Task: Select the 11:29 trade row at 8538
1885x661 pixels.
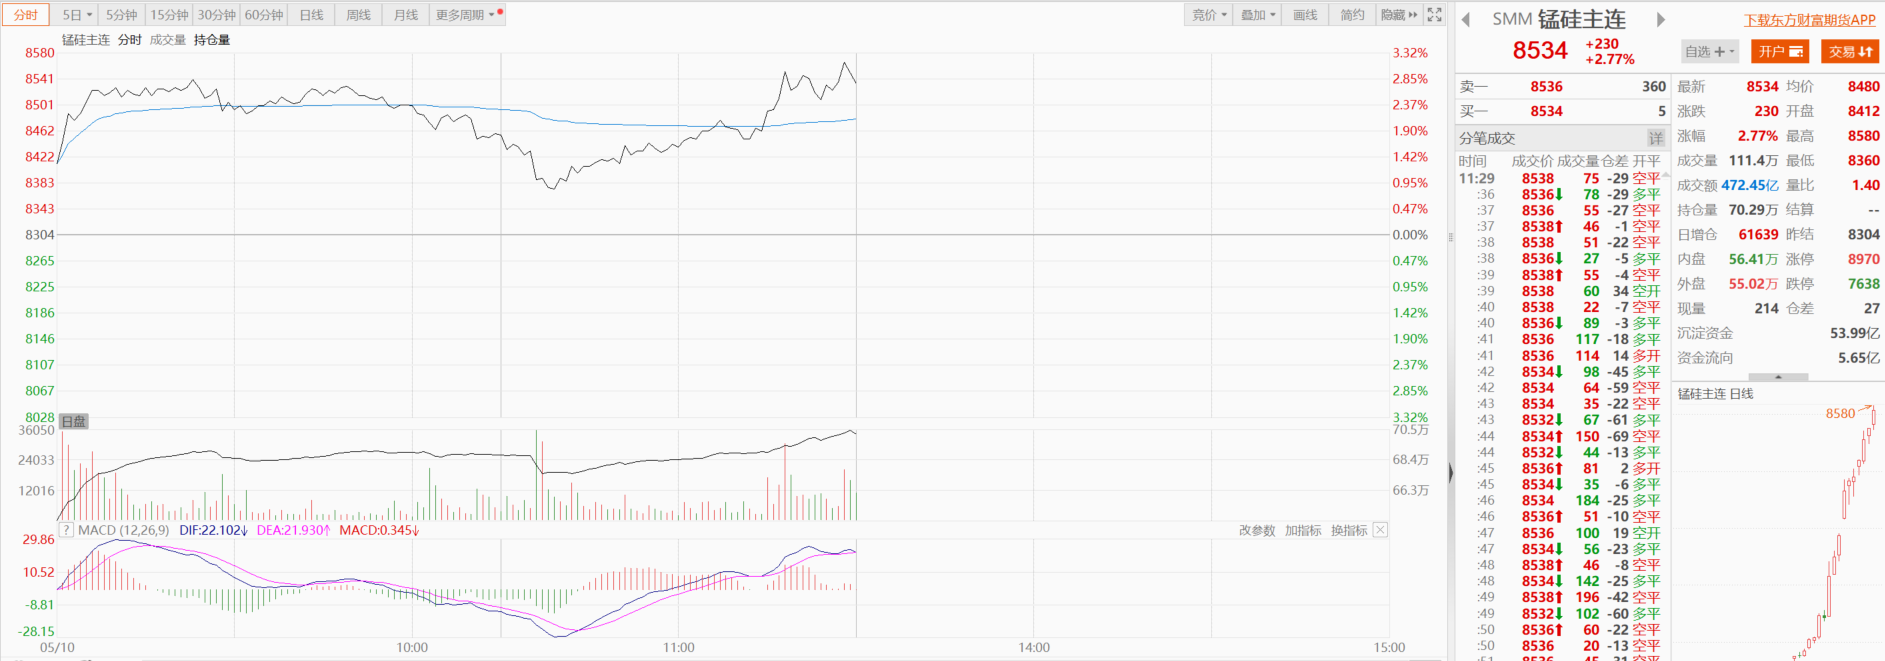Action: [x=1560, y=178]
